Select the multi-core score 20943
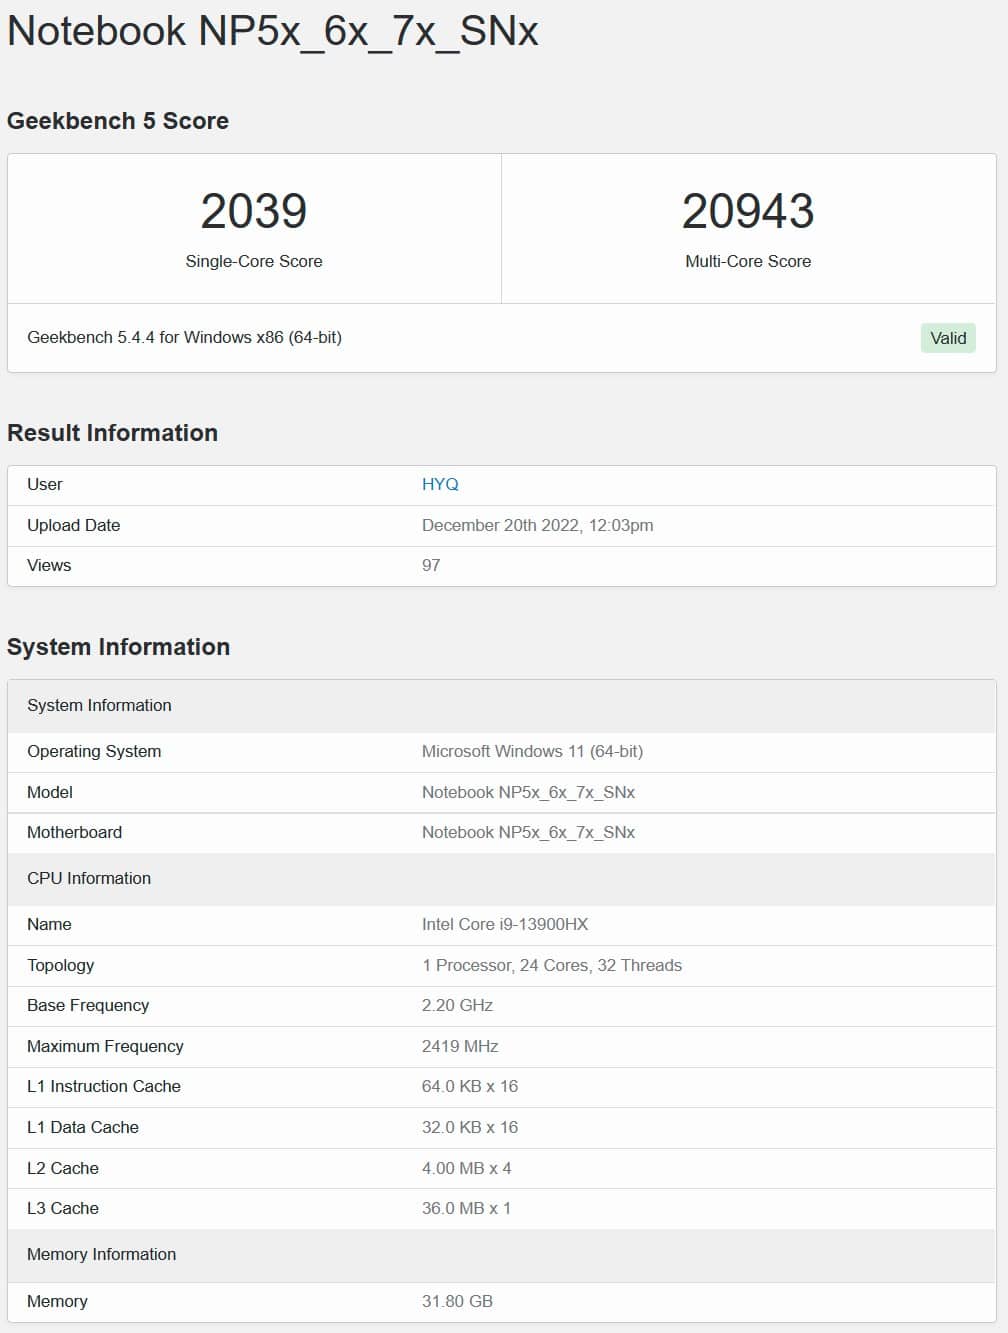The height and width of the screenshot is (1333, 1008). (748, 211)
